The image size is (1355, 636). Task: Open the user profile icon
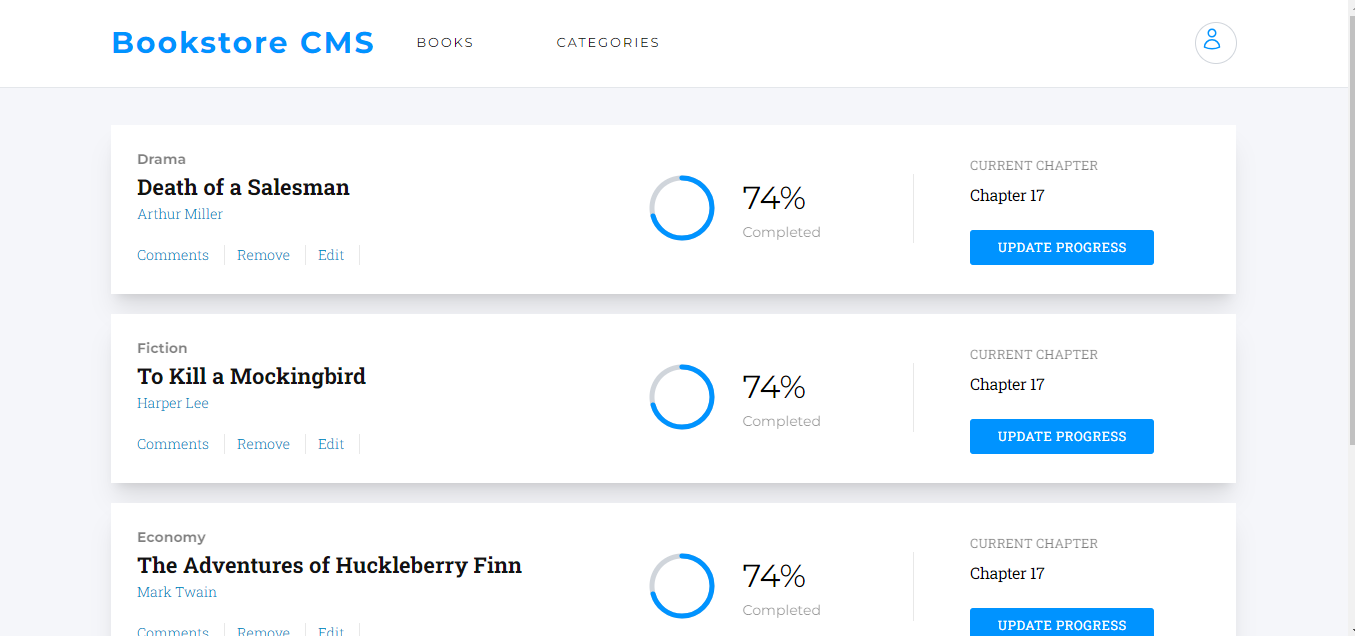pos(1215,43)
